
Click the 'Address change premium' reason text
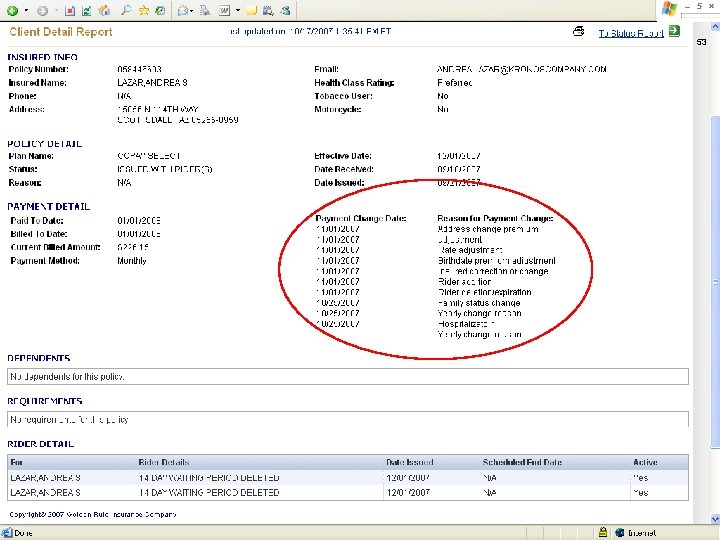click(x=488, y=229)
